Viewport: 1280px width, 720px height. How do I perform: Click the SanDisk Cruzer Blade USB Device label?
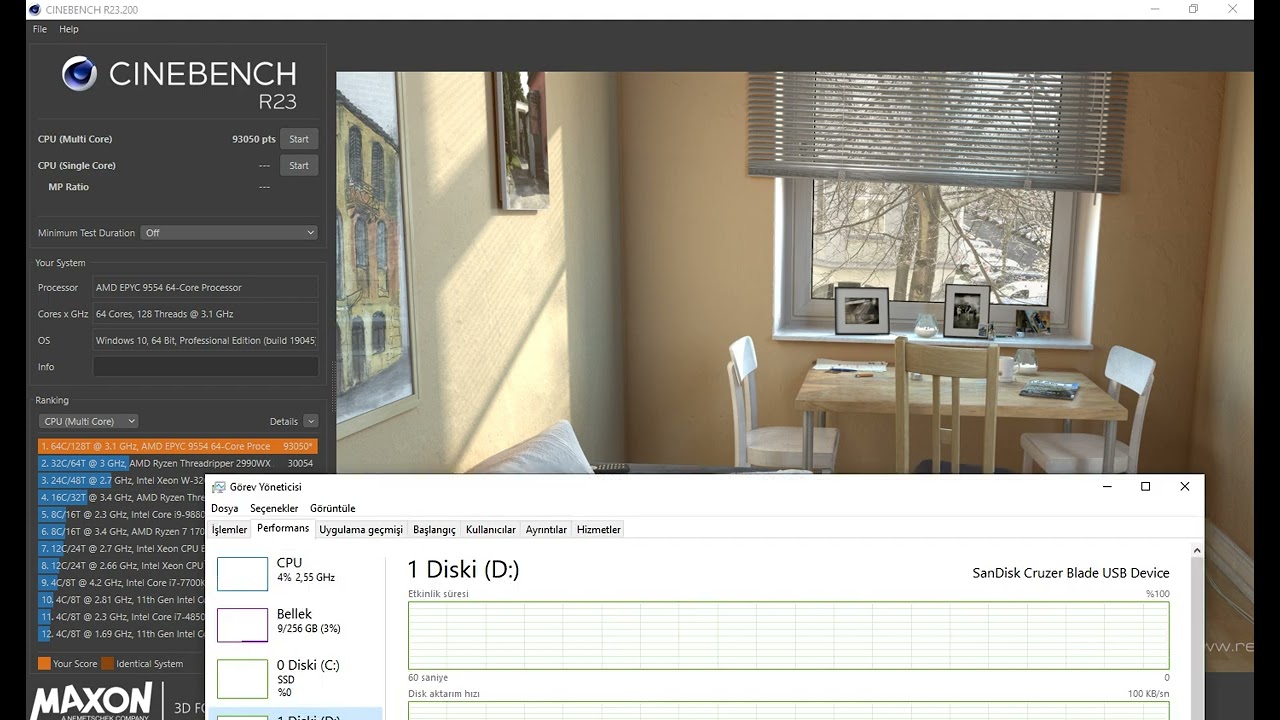coord(1071,573)
